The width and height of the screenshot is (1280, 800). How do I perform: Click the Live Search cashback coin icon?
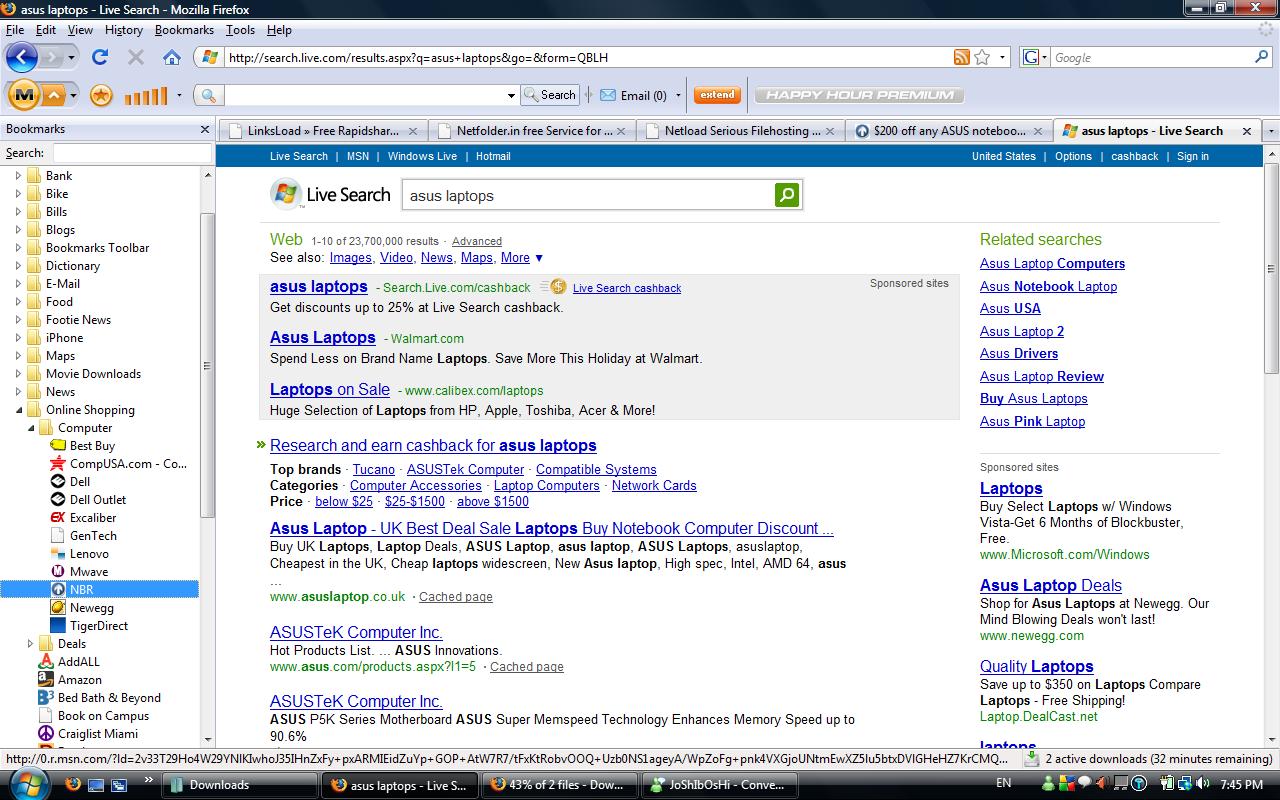click(x=556, y=287)
